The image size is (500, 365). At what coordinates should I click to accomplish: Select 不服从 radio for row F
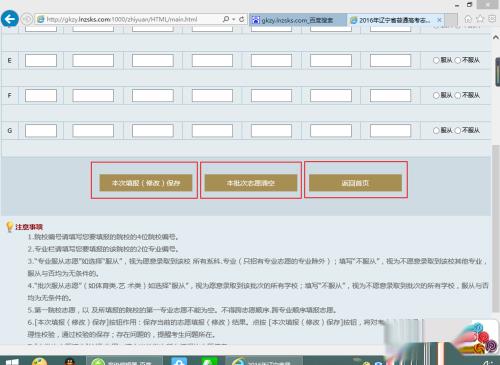point(458,96)
